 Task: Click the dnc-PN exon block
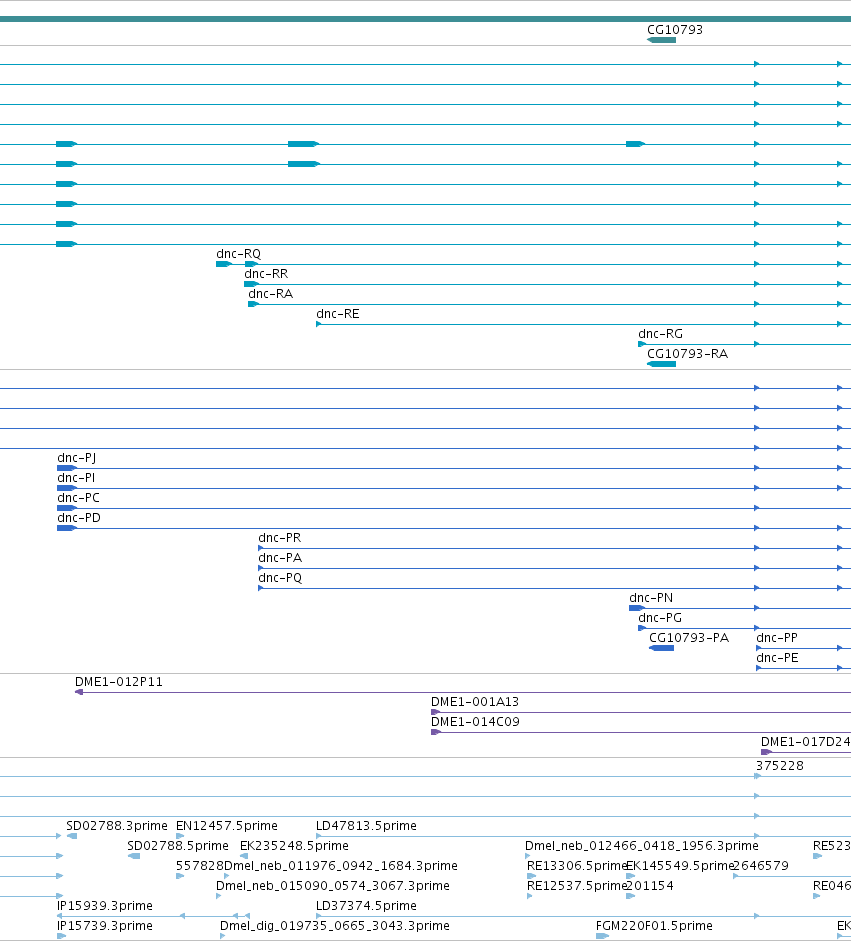[x=637, y=608]
